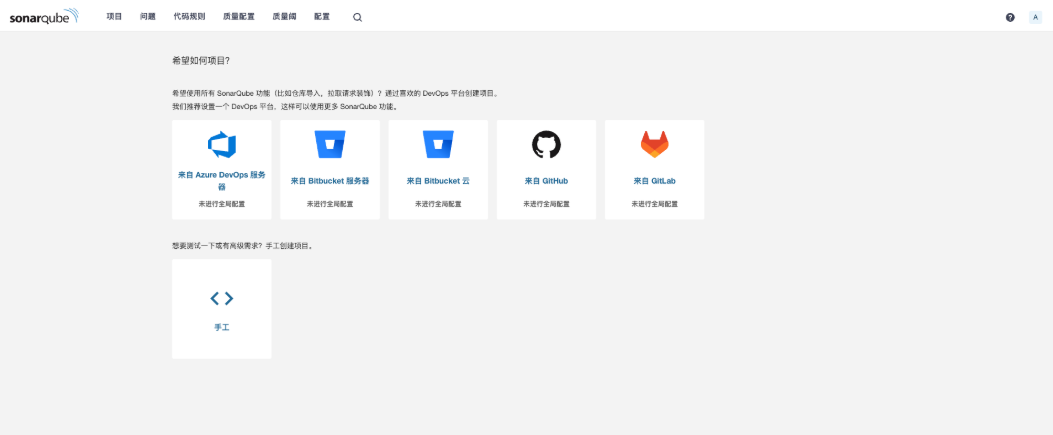Click text 想要测试一下或有高级需求?
Image resolution: width=1053 pixels, height=435 pixels.
click(x=219, y=246)
